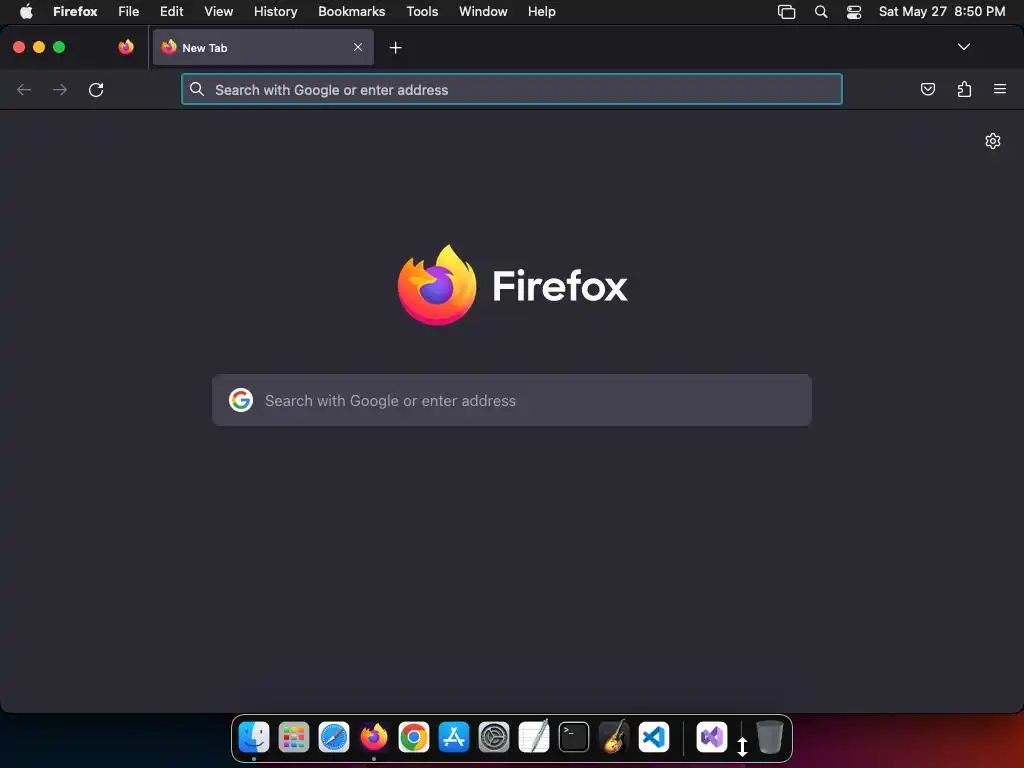This screenshot has height=768, width=1024.
Task: Launch Visual Studio from the Dock
Action: [712, 737]
